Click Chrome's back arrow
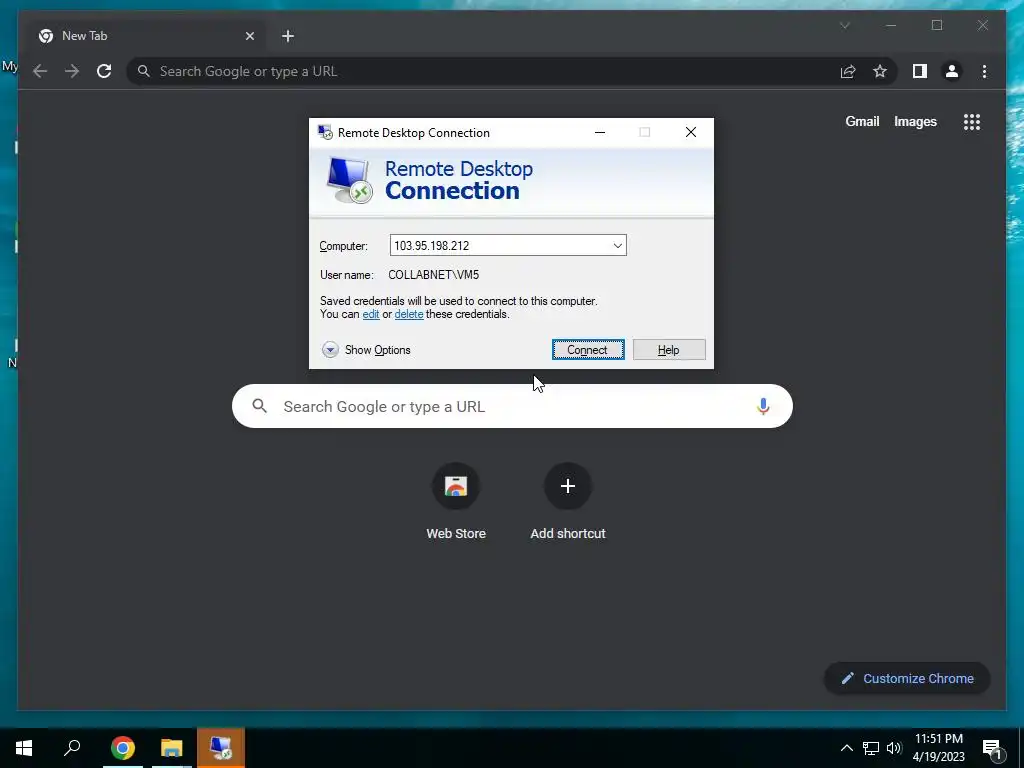 40,71
